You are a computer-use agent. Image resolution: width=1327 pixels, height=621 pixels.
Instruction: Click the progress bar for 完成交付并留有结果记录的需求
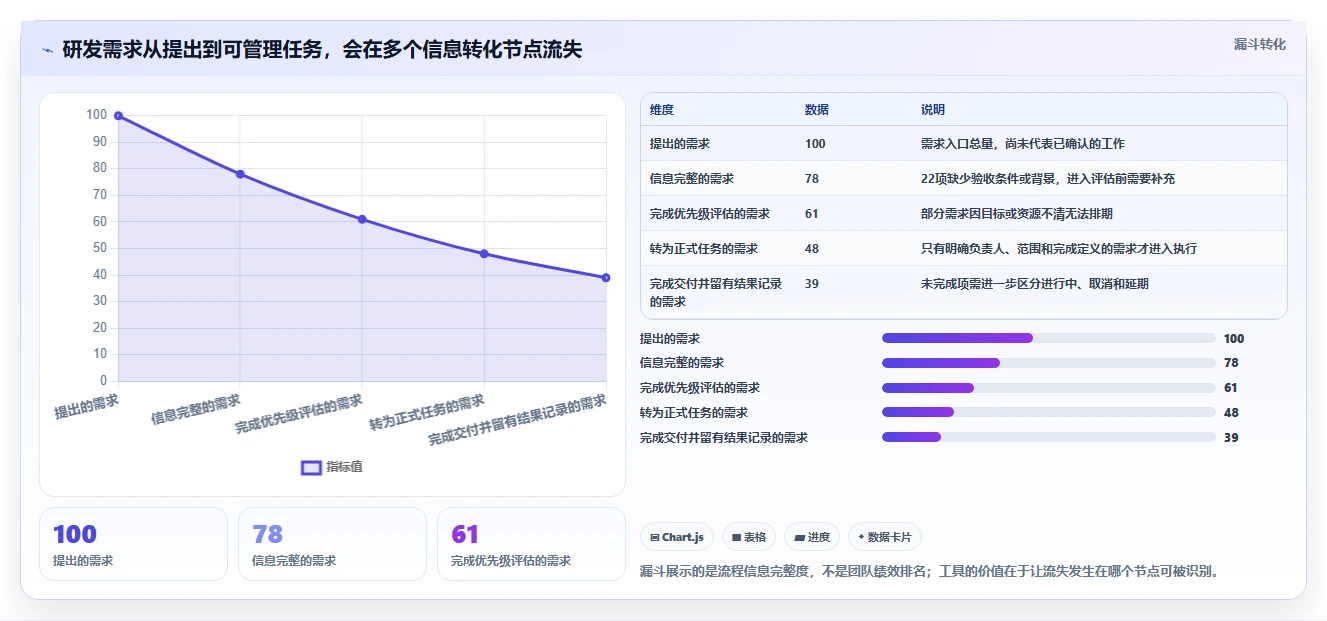coord(1048,437)
